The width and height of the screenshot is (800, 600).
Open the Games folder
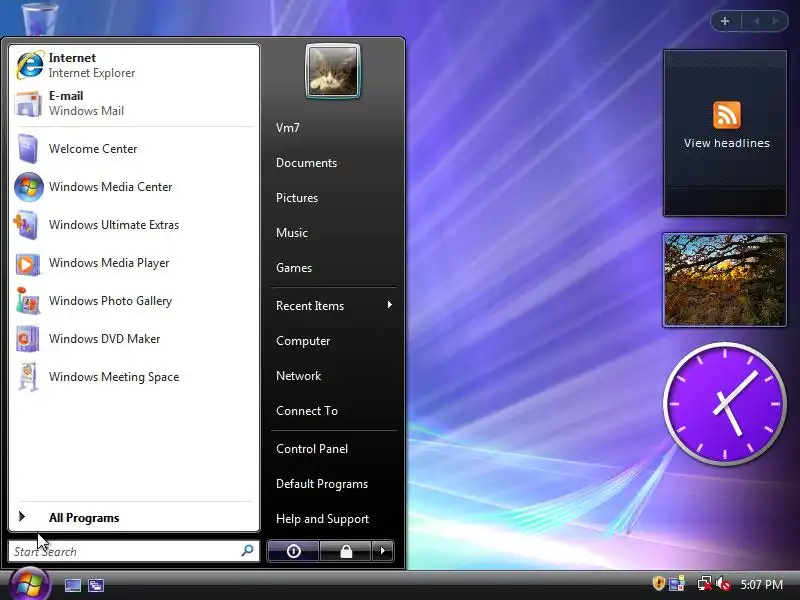coord(294,268)
